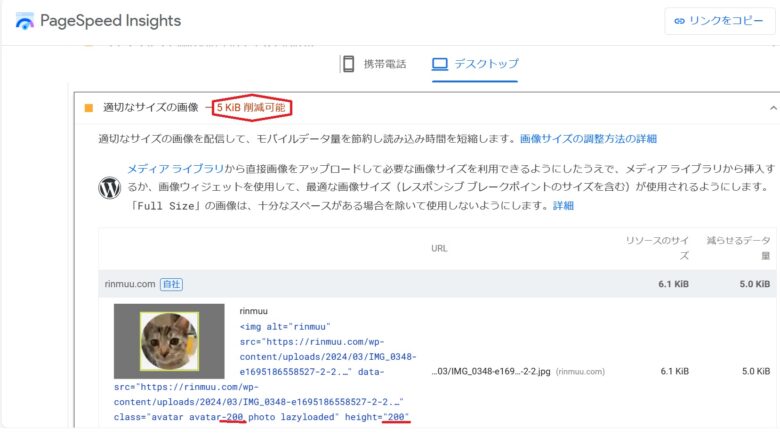The image size is (780, 437).
Task: Click the orange square audit status icon
Action: pos(88,107)
